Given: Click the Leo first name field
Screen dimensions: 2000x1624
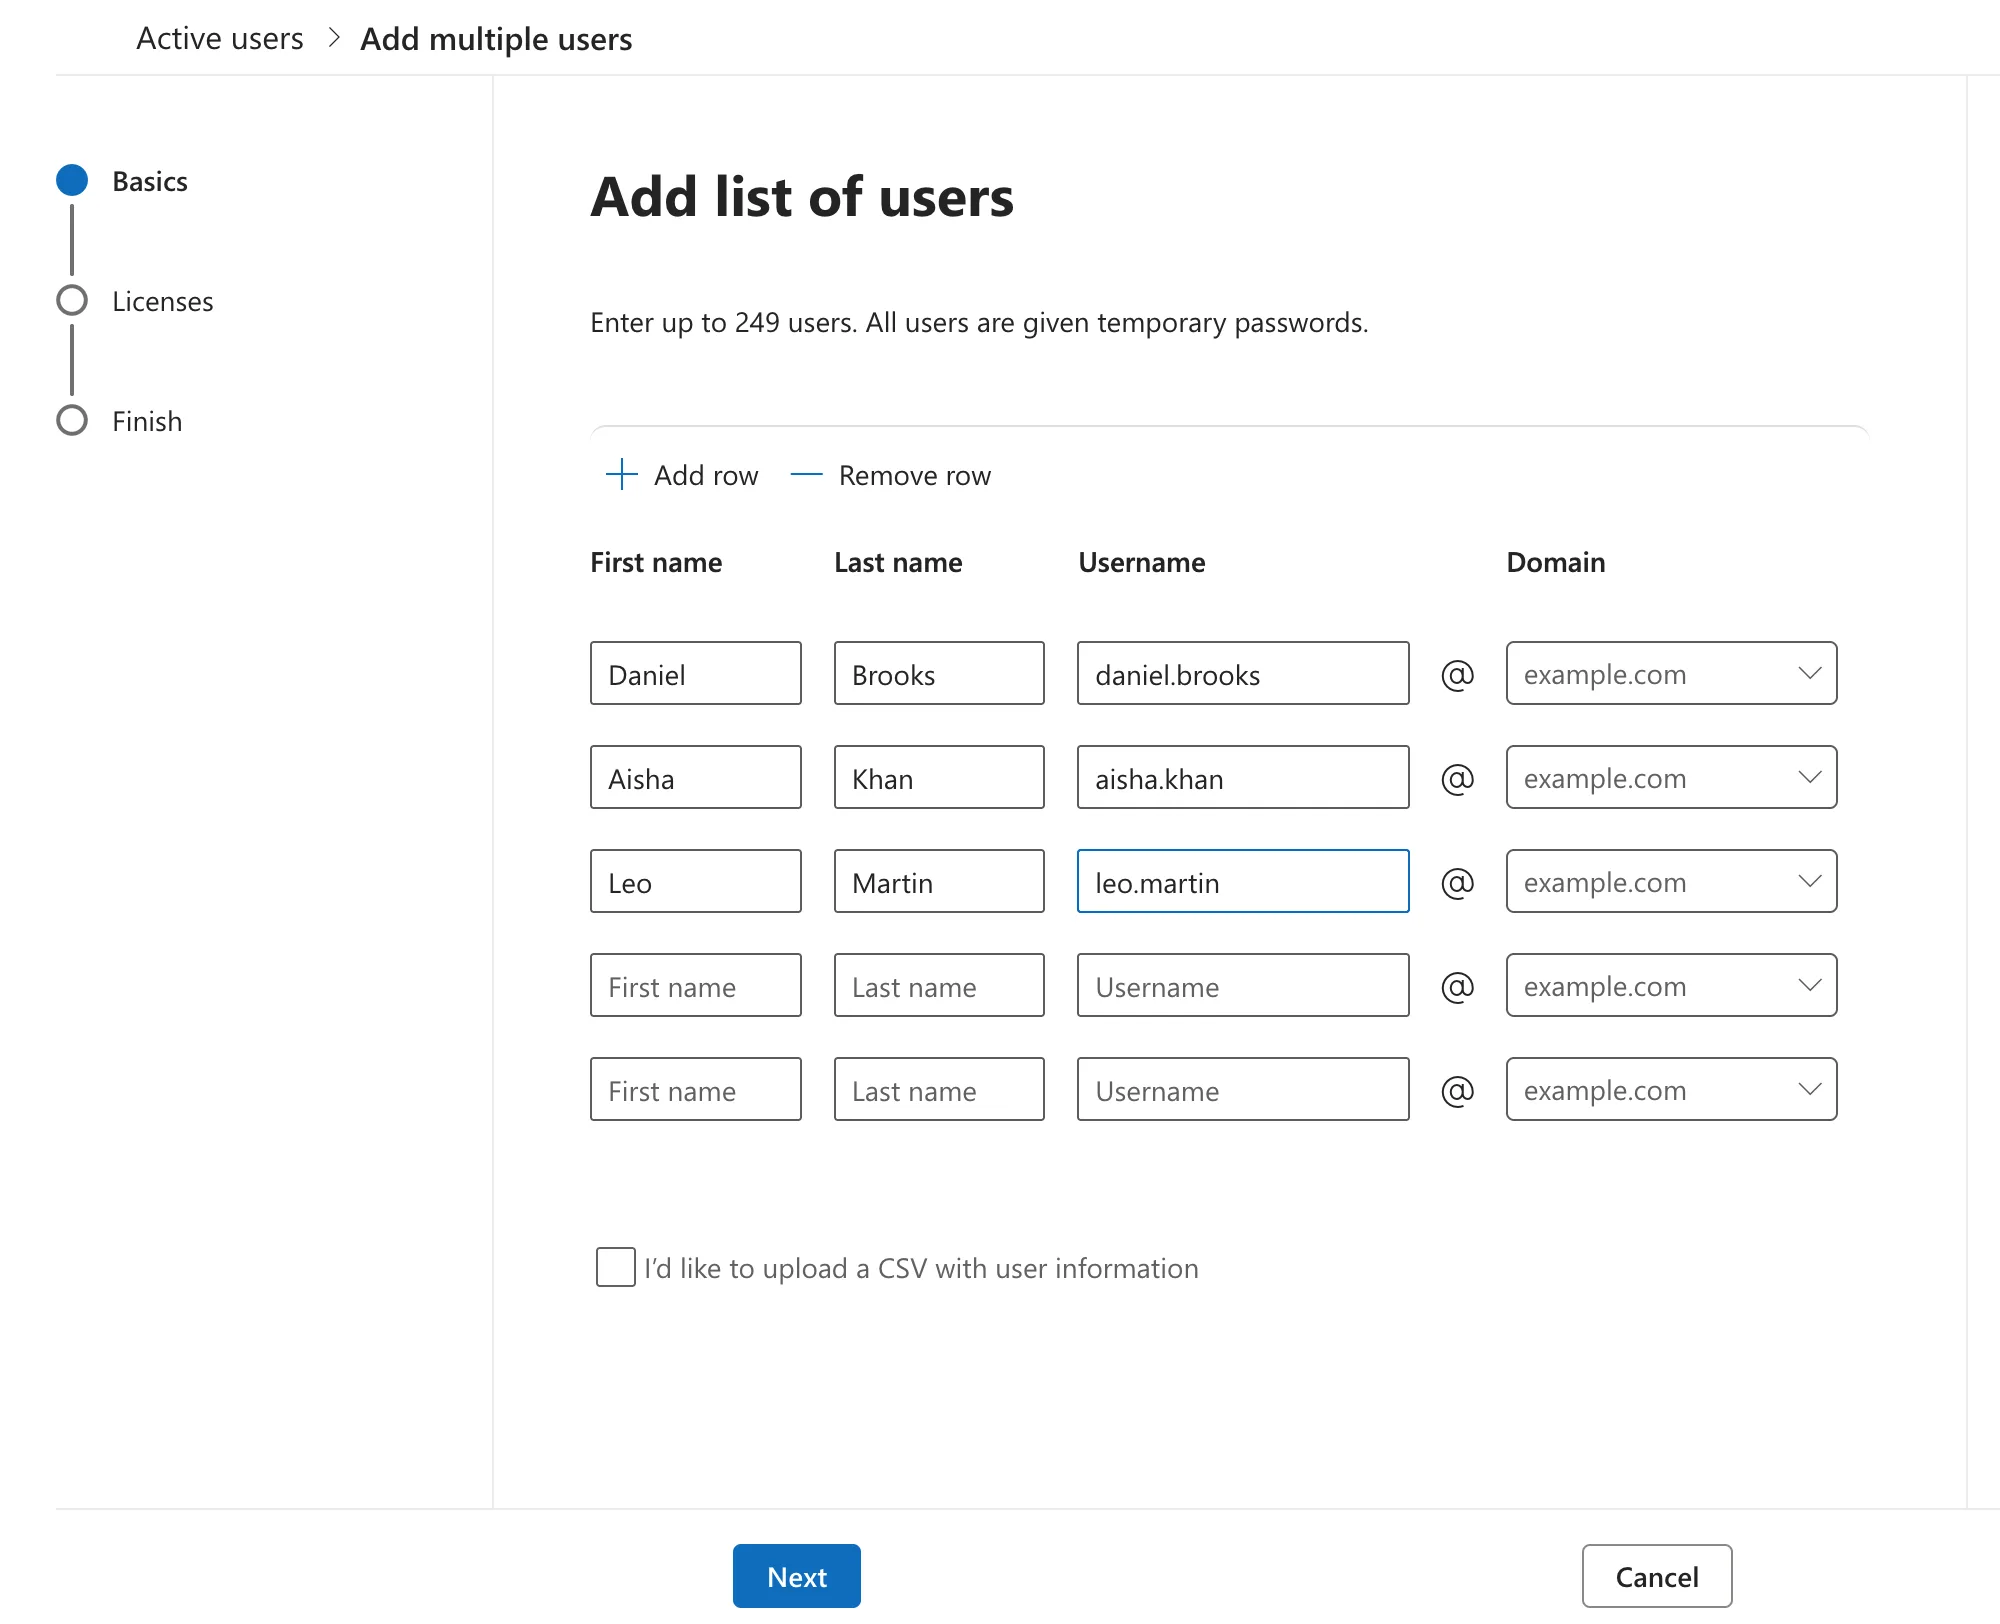Looking at the screenshot, I should coord(696,882).
